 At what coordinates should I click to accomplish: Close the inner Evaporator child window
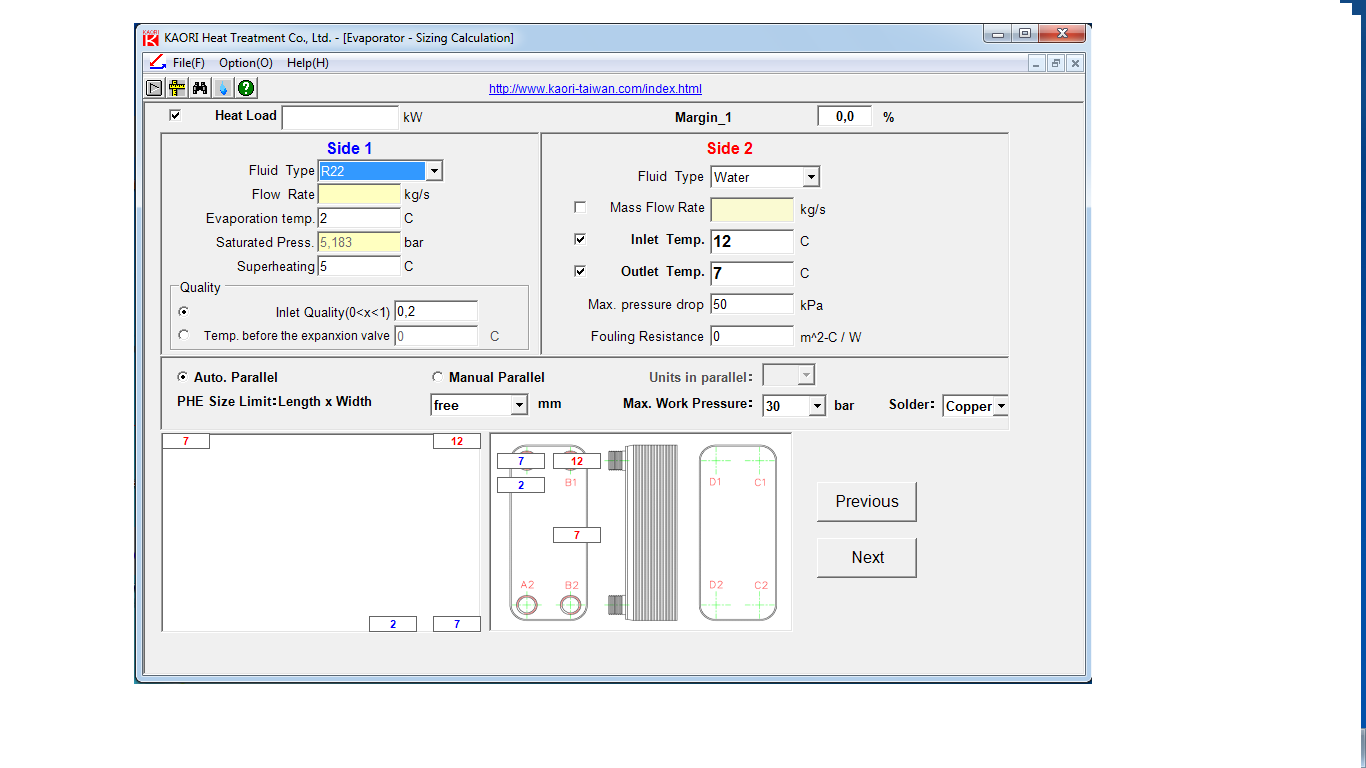(x=1075, y=63)
